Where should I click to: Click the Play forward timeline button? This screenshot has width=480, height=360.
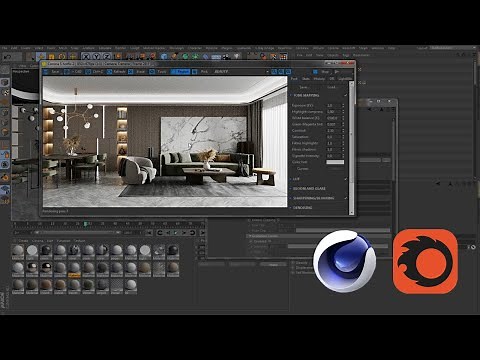coord(176,233)
